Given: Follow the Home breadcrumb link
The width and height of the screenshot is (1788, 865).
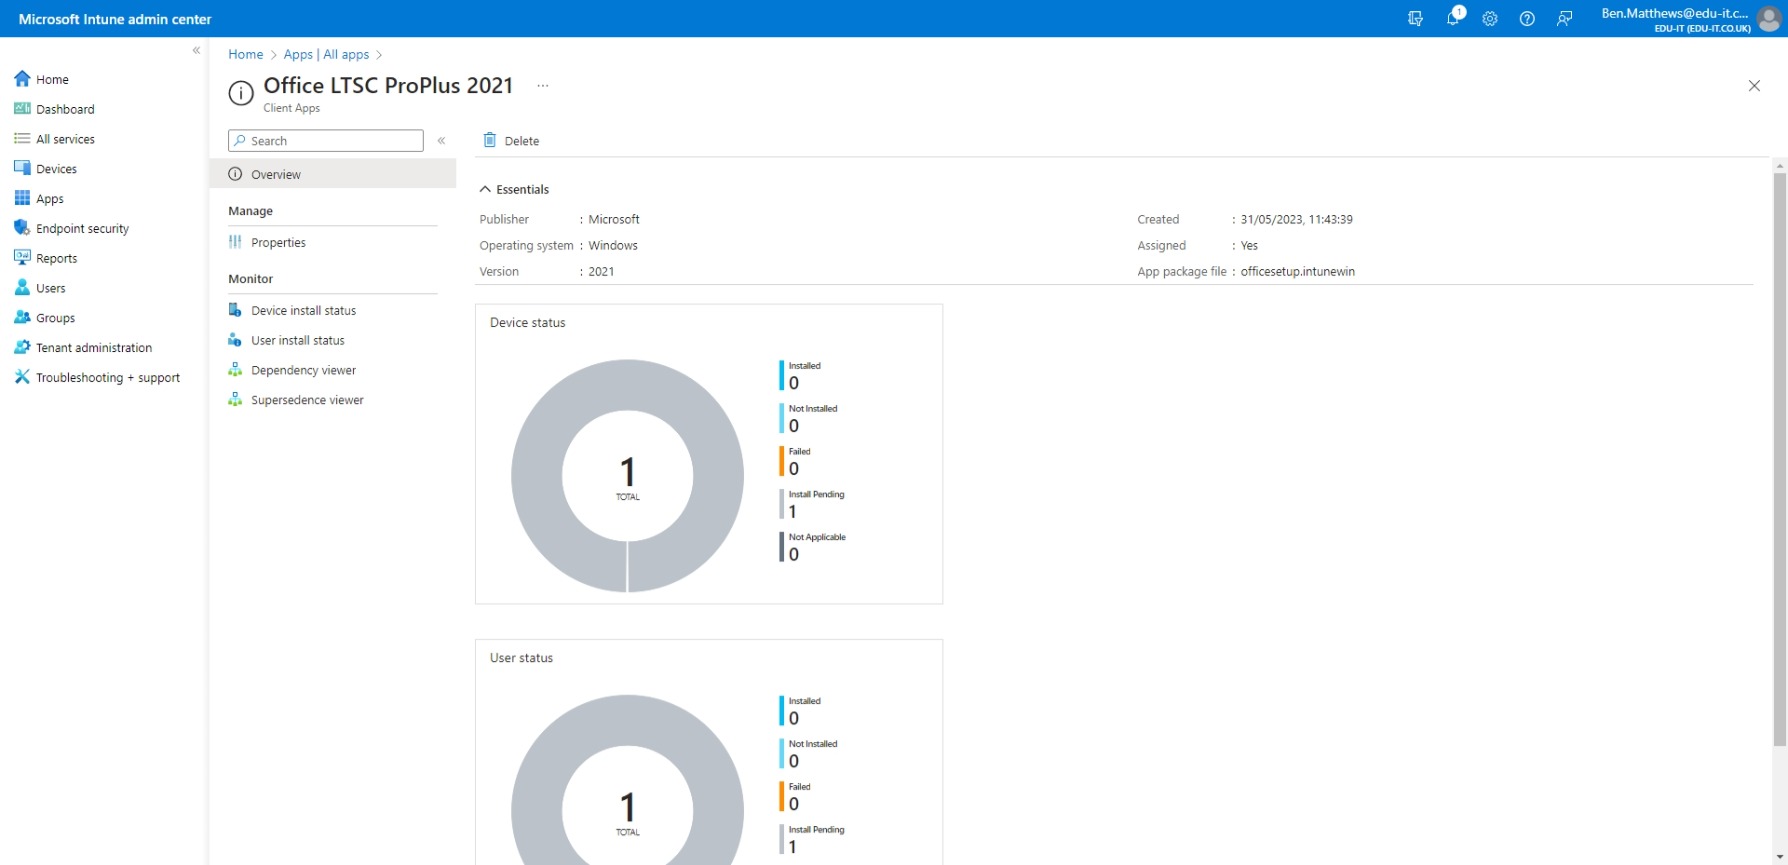Looking at the screenshot, I should [245, 54].
